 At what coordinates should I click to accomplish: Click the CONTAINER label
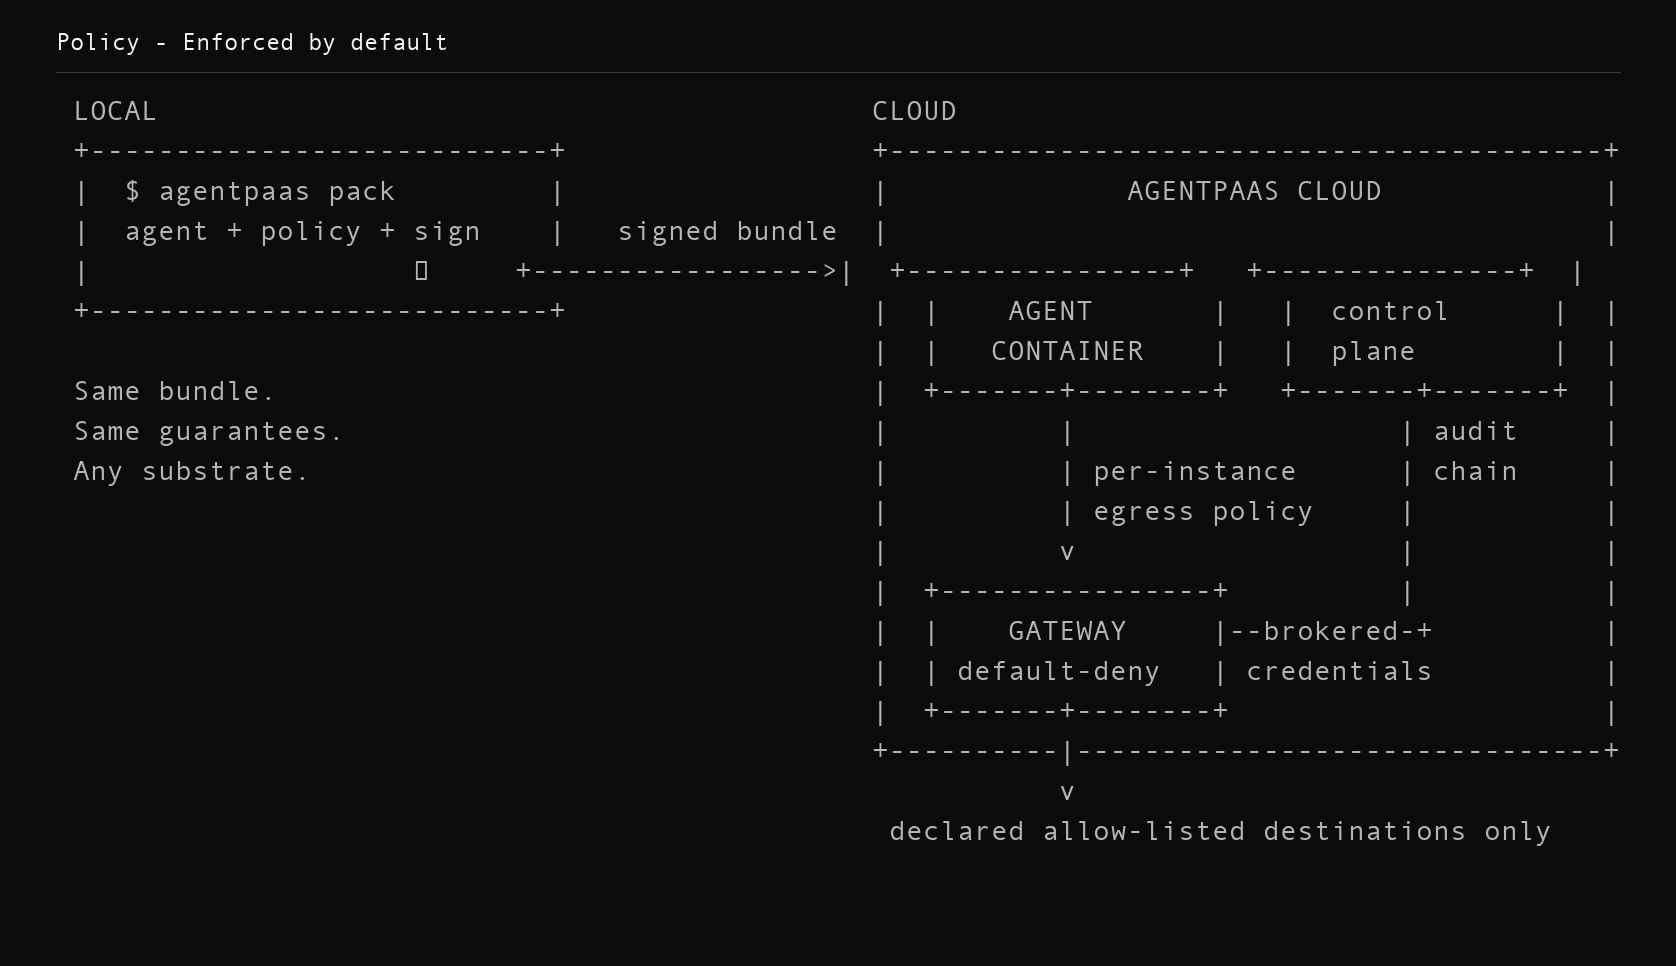point(1067,351)
